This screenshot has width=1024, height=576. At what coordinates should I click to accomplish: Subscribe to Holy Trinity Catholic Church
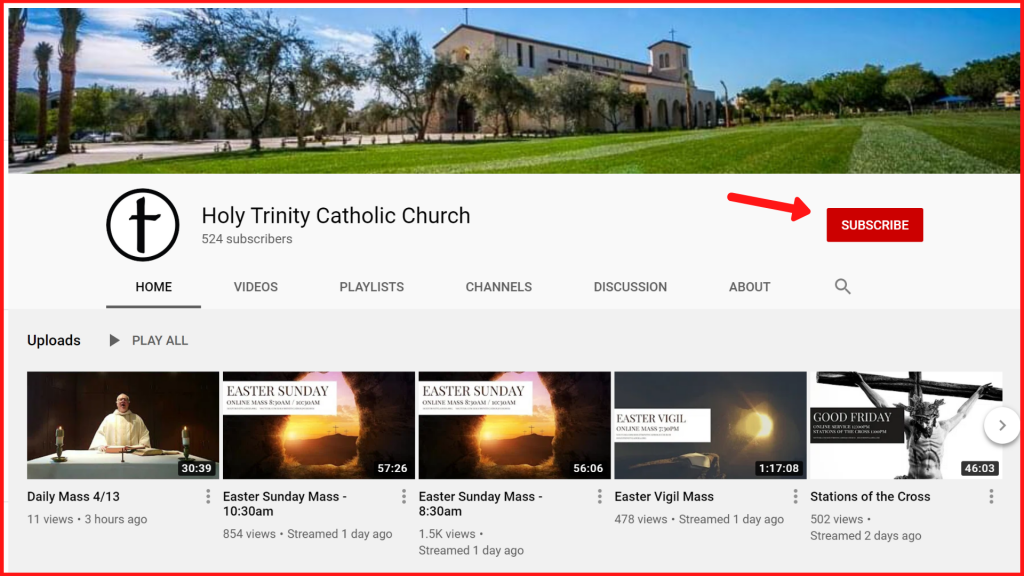[874, 225]
